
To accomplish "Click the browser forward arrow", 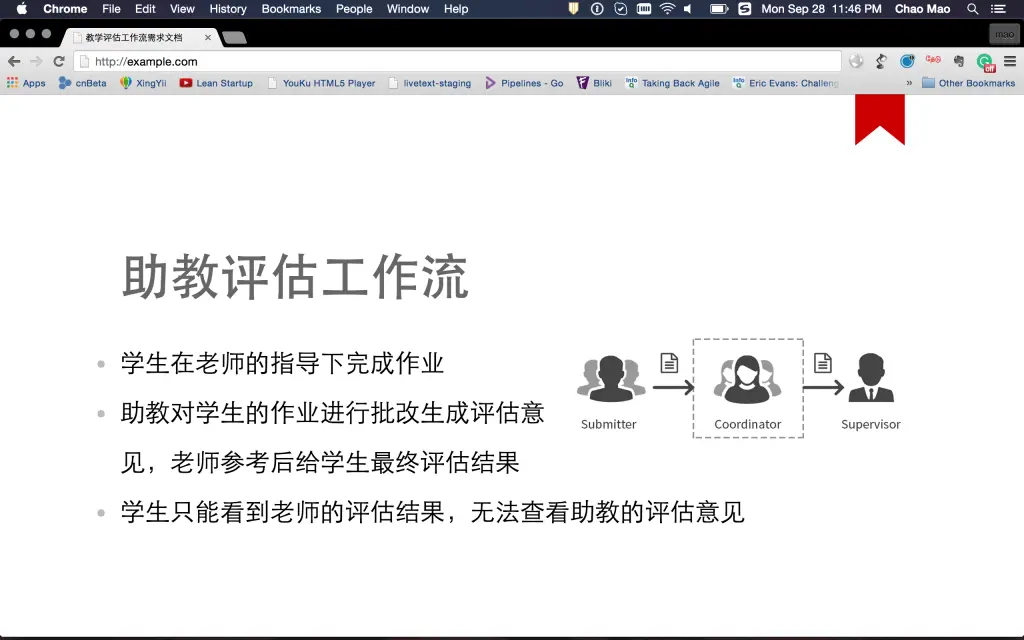I will pyautogui.click(x=37, y=61).
